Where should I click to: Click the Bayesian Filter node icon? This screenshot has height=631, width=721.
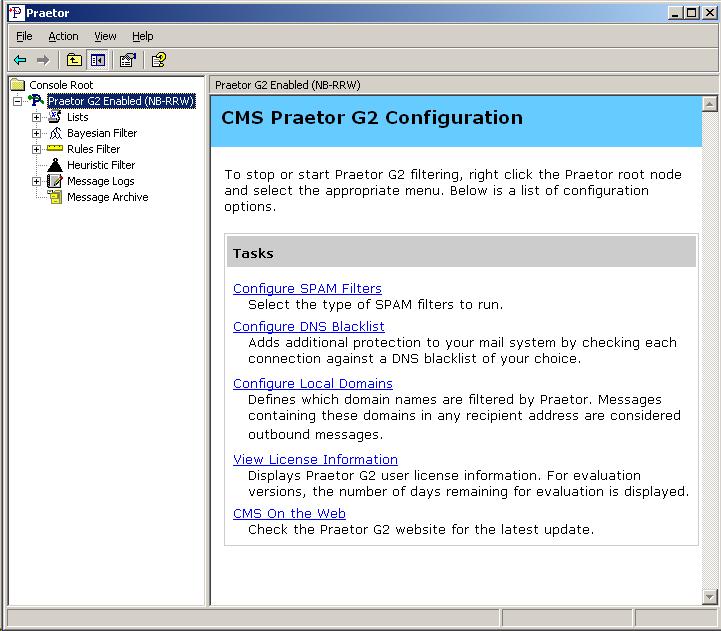coord(55,133)
